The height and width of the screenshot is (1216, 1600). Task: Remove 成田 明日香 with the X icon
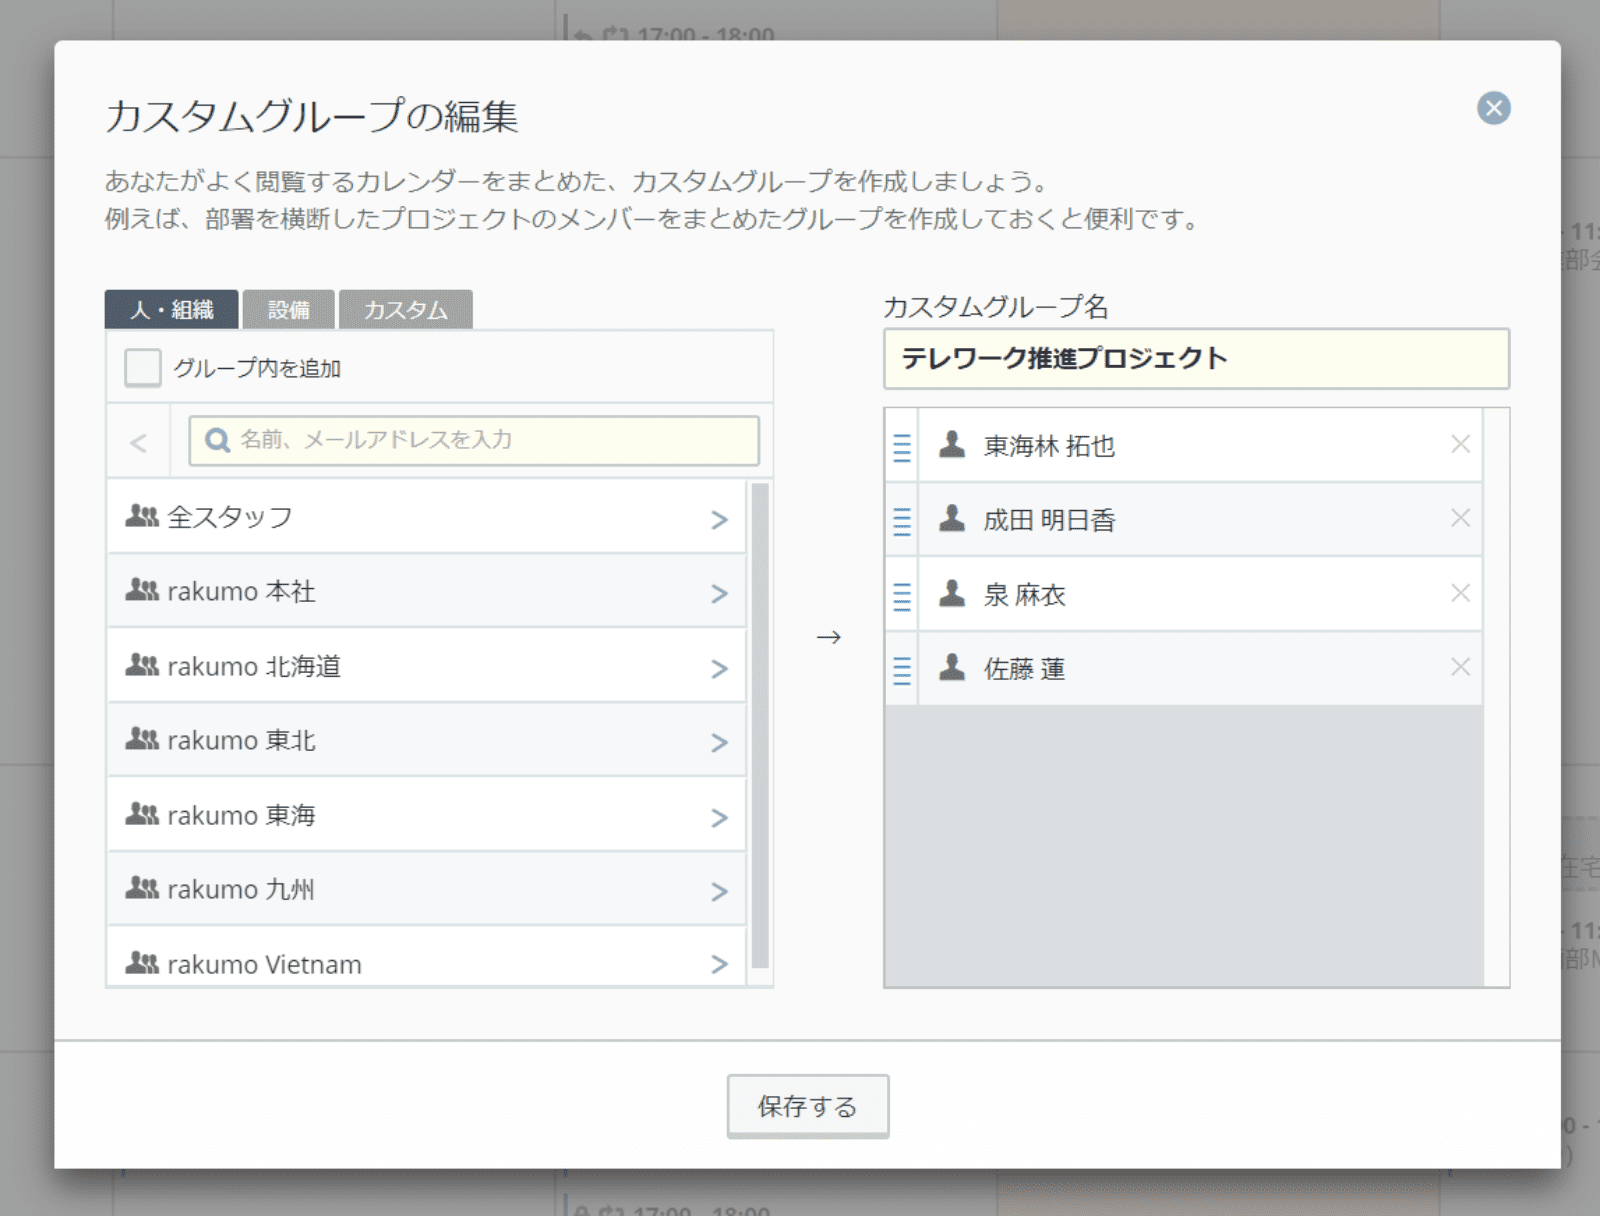[x=1459, y=518]
